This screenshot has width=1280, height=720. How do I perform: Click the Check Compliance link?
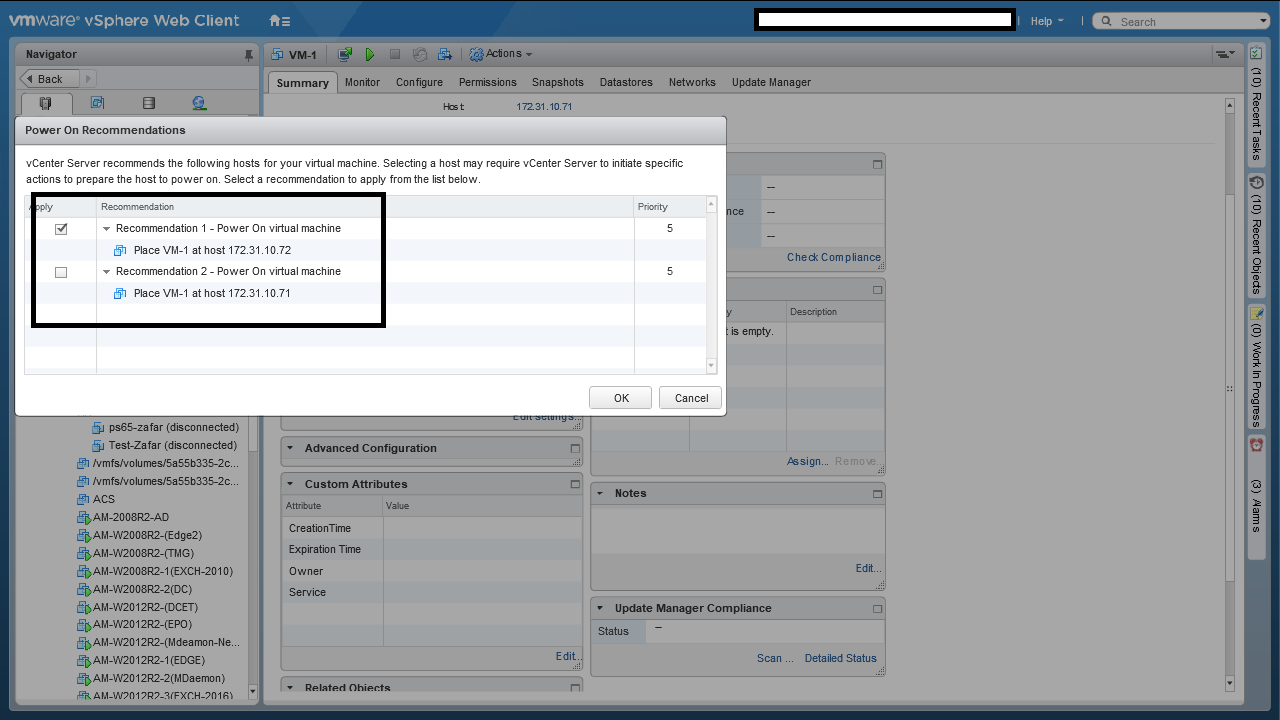click(833, 257)
